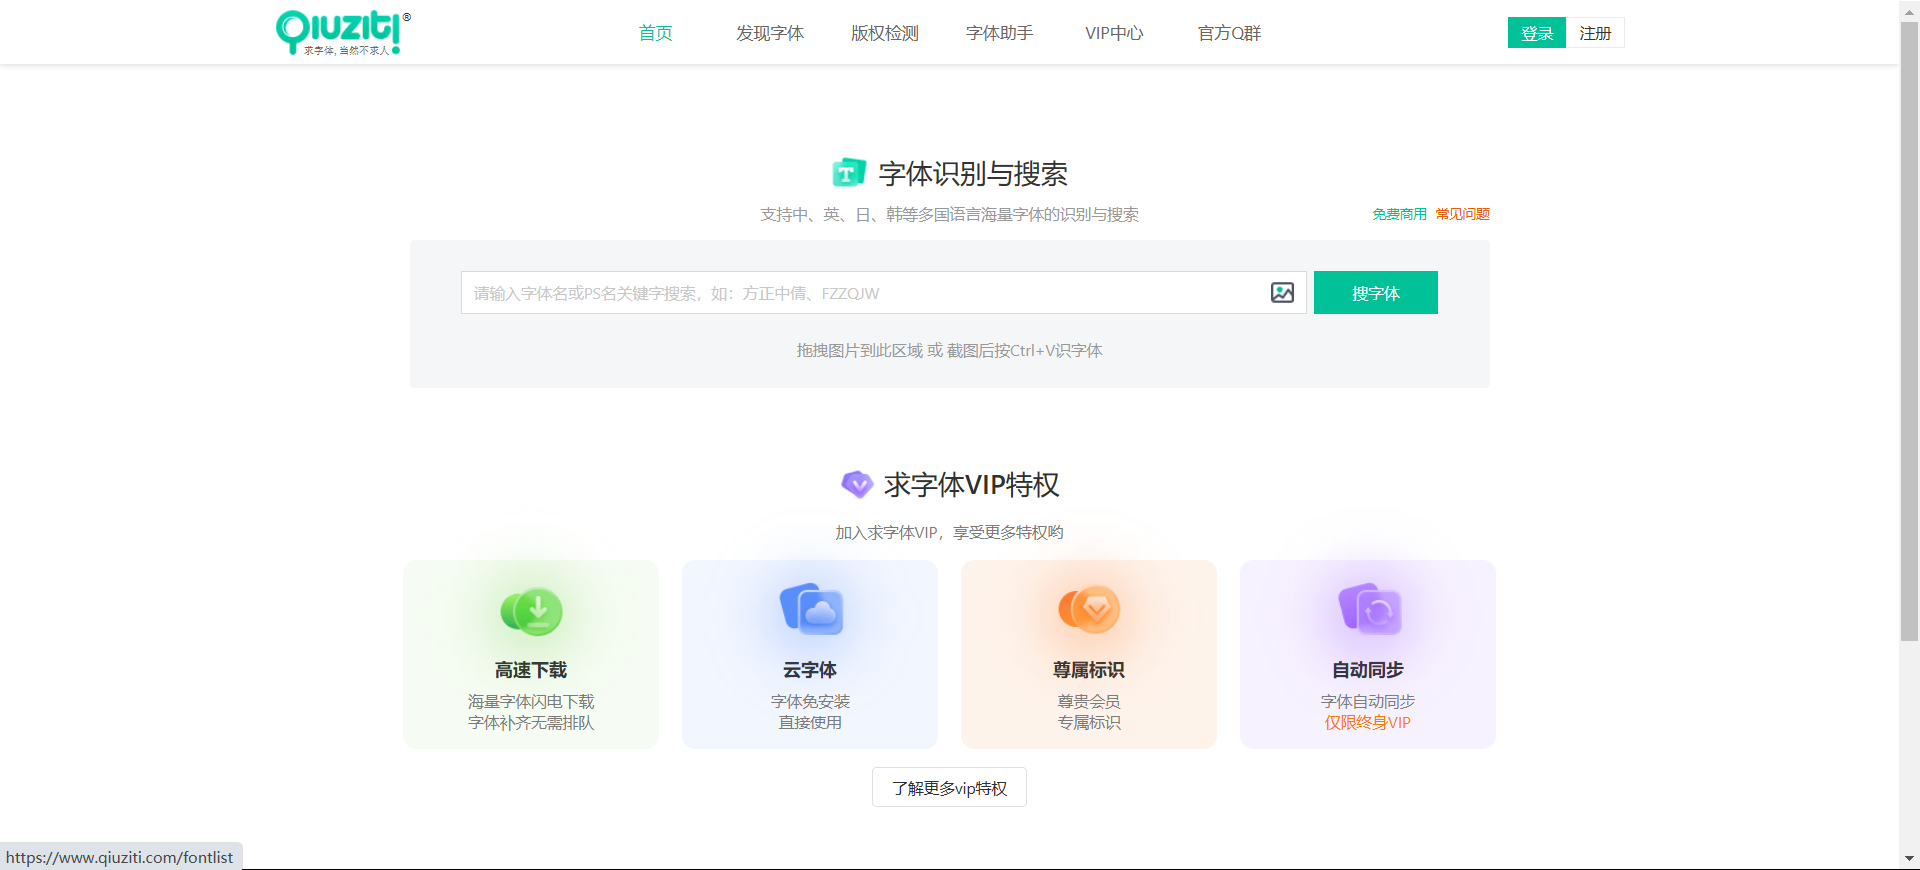Focus the font name search input field
Screen dimensions: 1920x870
(860, 293)
